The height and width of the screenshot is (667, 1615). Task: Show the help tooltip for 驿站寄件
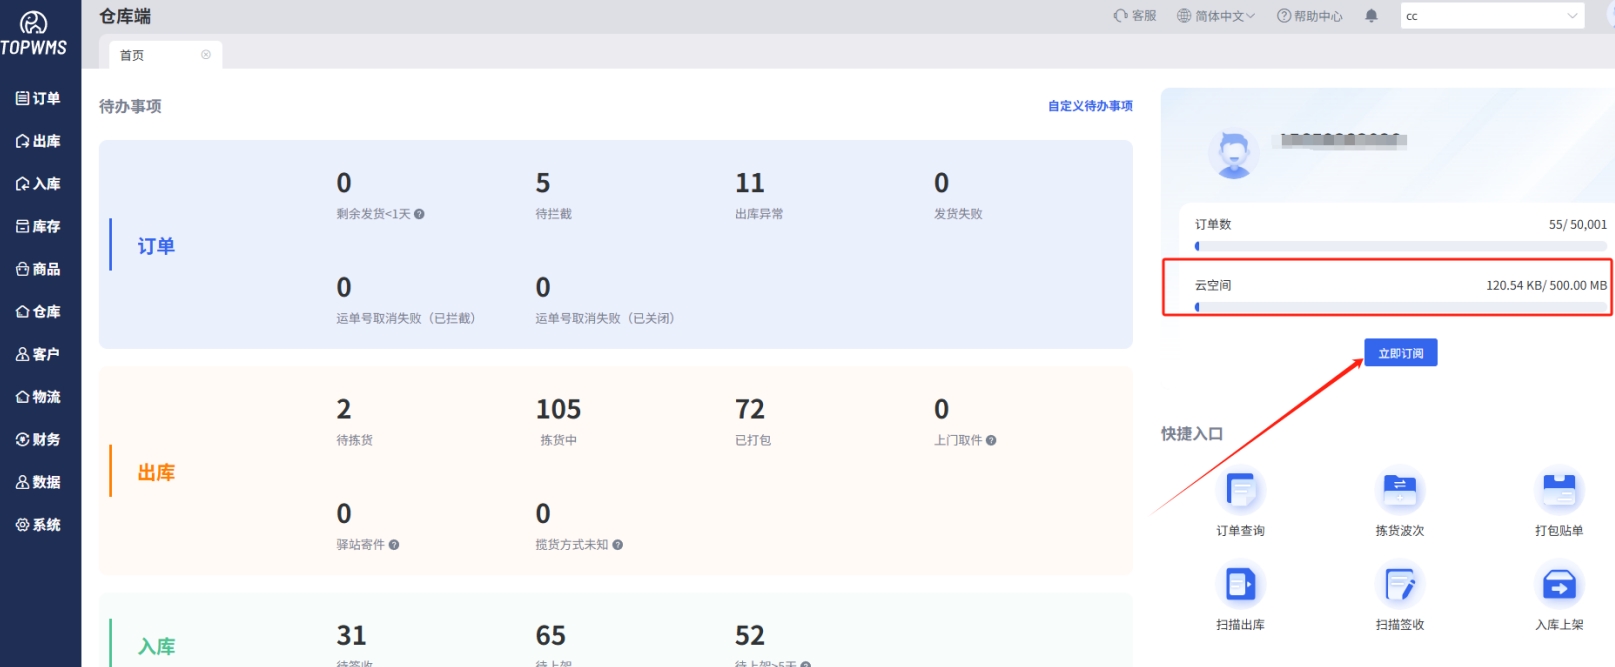[394, 545]
